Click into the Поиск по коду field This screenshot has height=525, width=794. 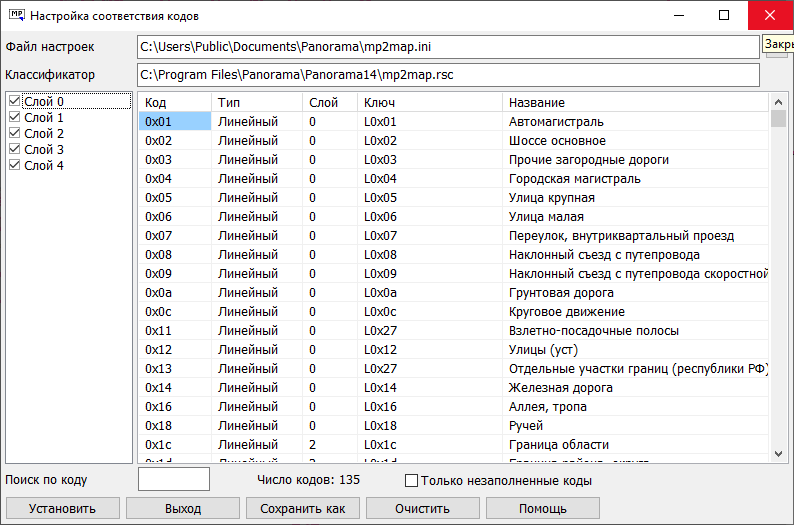click(173, 479)
